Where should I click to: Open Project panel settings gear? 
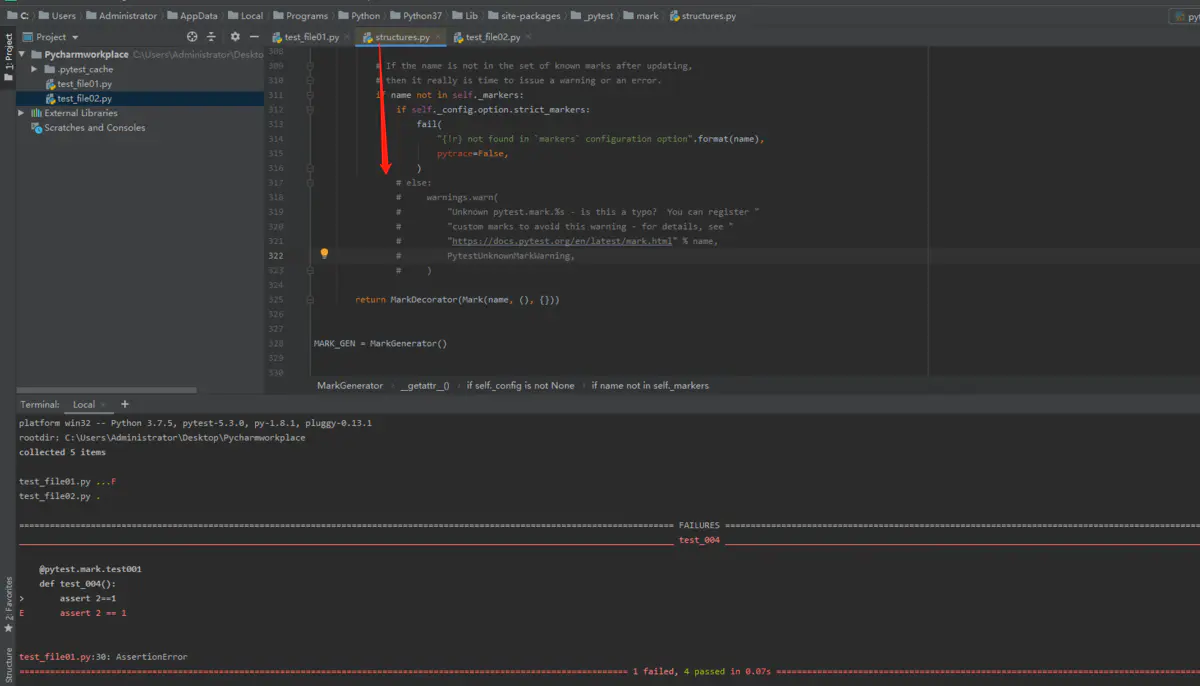tap(235, 37)
